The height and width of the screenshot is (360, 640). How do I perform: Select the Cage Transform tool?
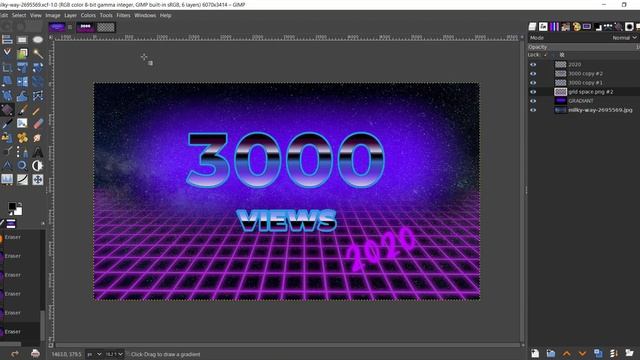pos(38,96)
